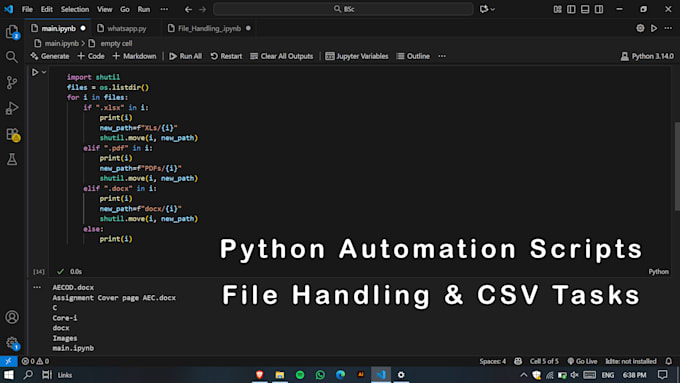Toggle the primary side bar
This screenshot has height=383, width=680.
point(571,9)
